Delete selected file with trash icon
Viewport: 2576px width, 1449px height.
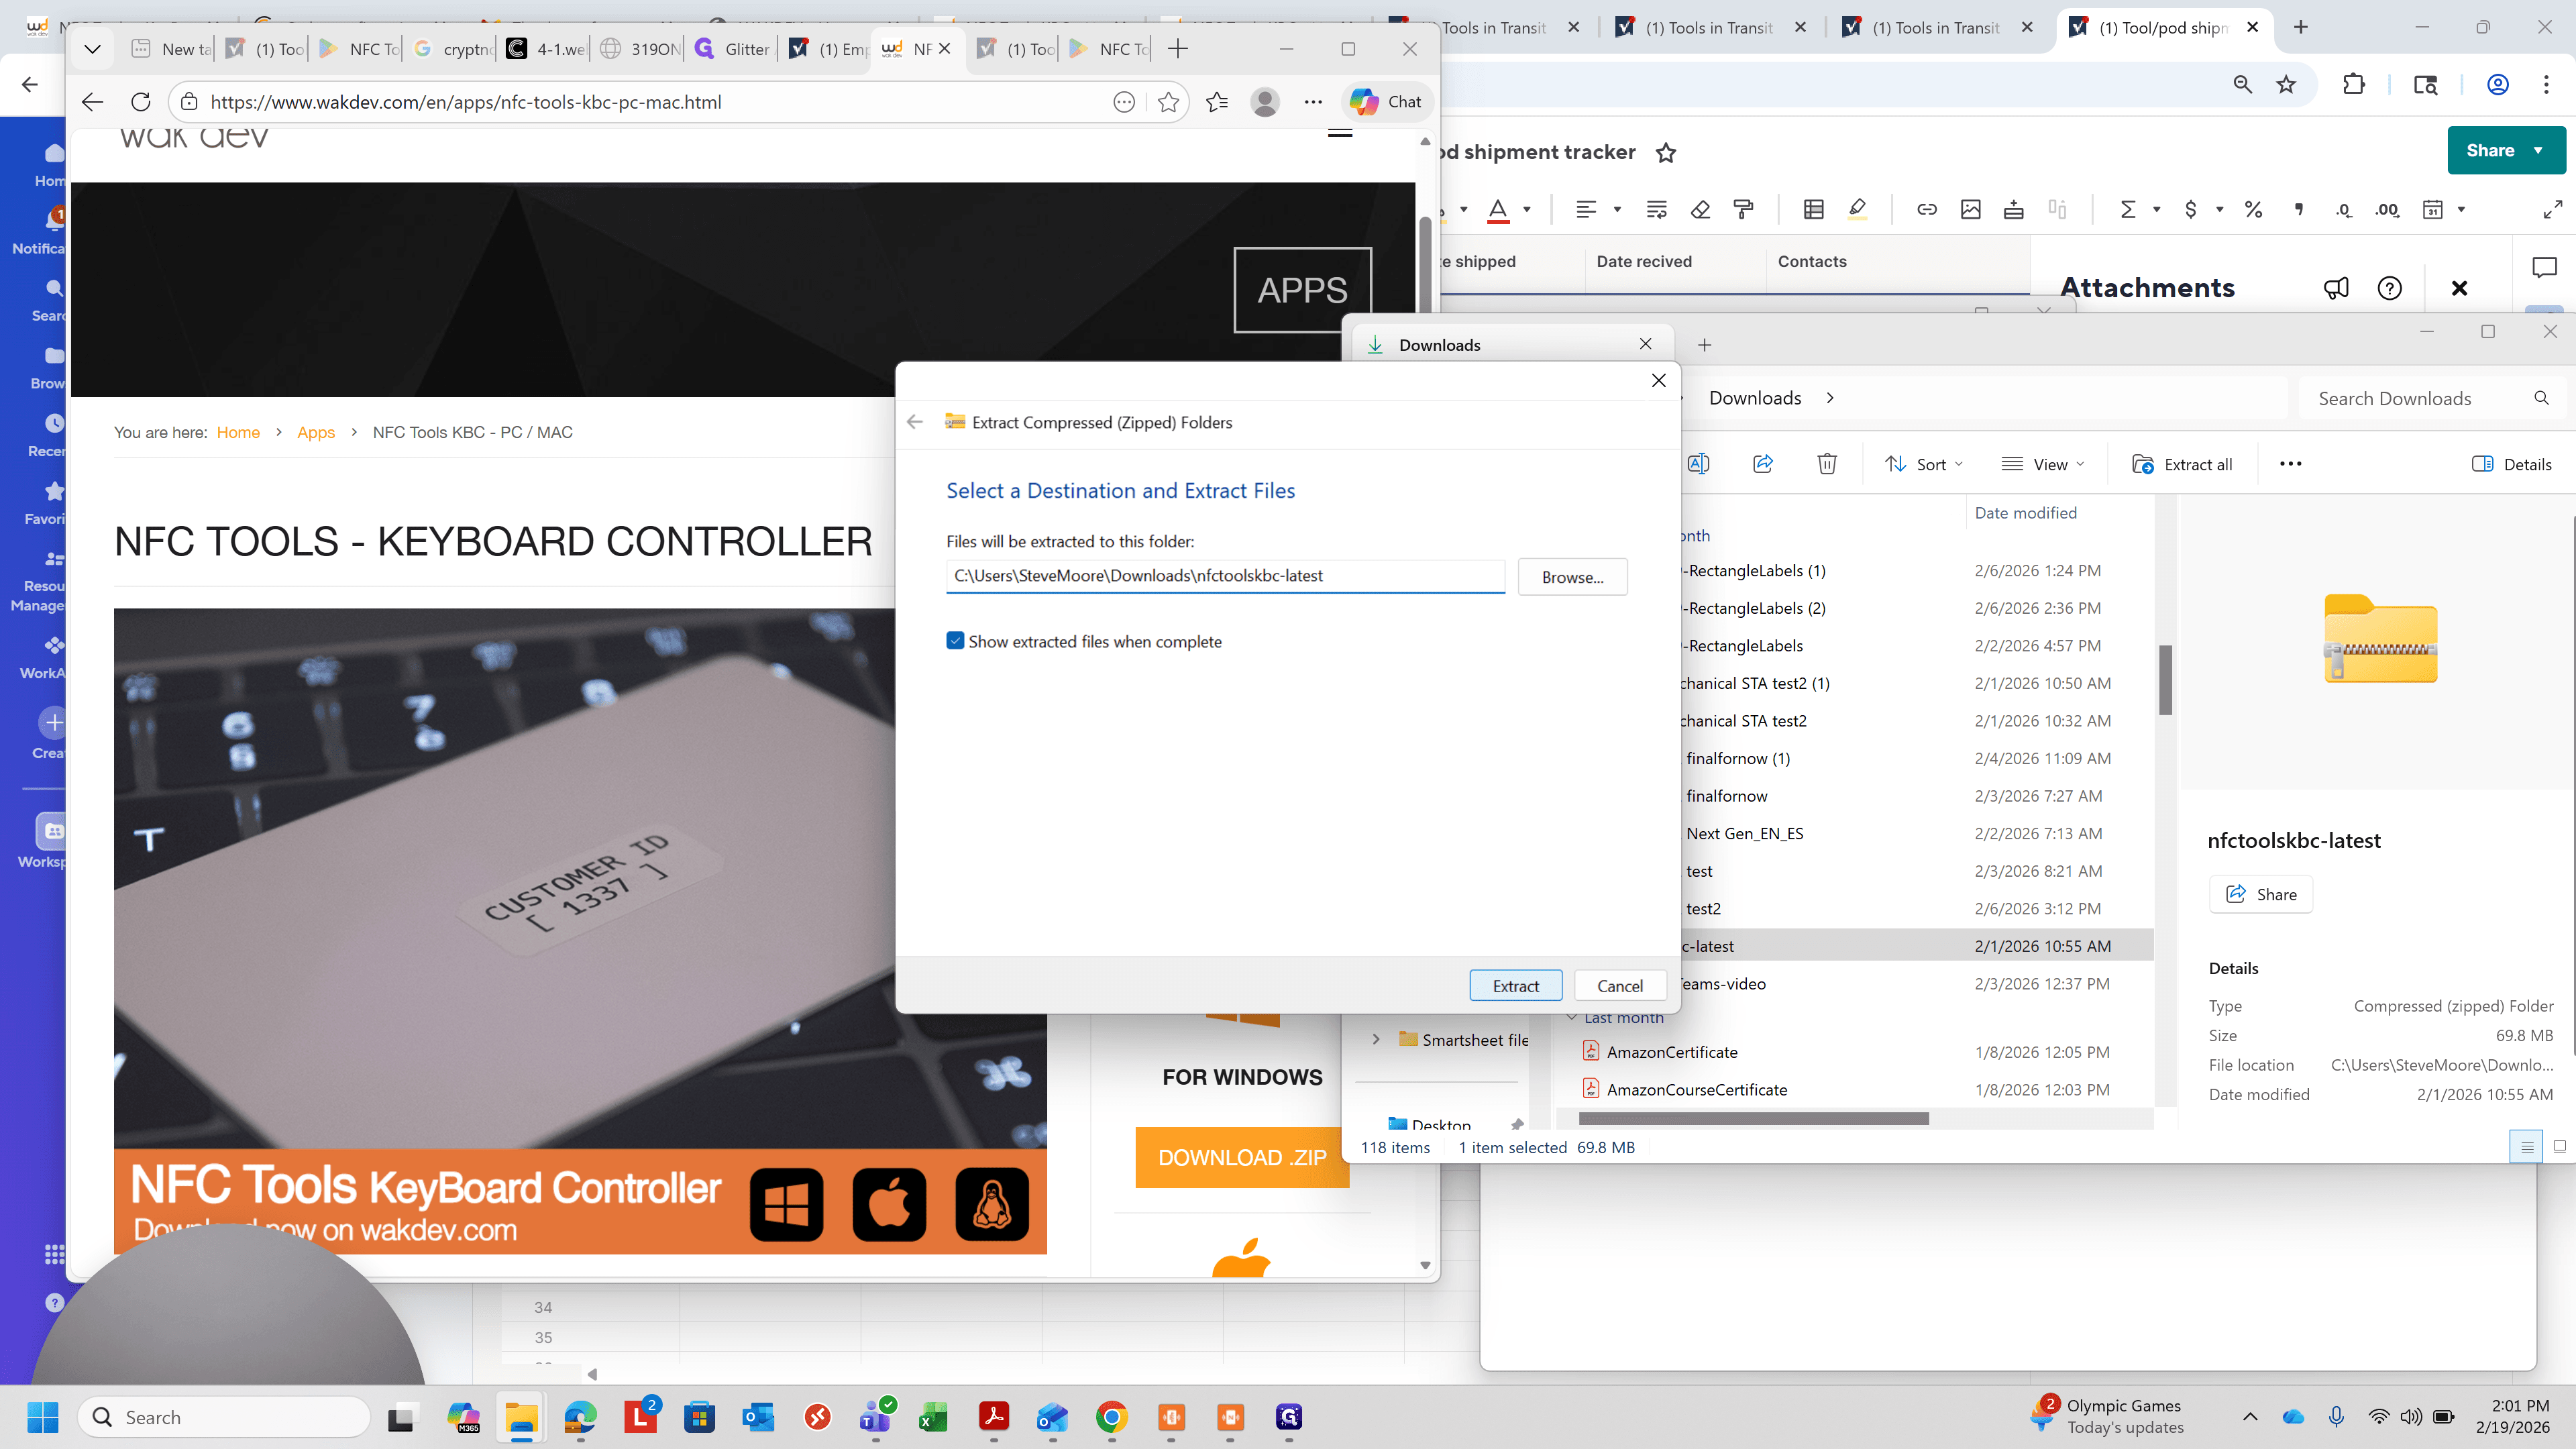[1827, 464]
